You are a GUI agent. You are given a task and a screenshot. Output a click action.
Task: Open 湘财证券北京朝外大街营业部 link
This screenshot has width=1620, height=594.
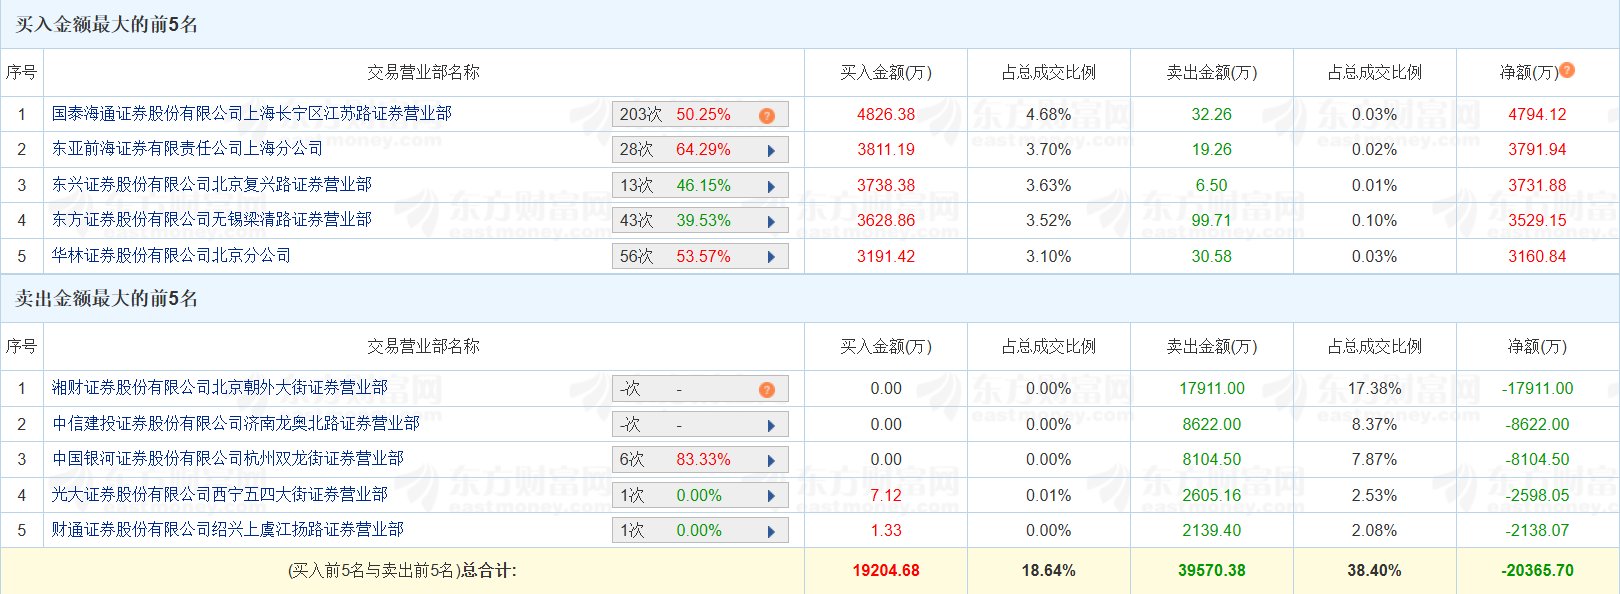pyautogui.click(x=219, y=388)
